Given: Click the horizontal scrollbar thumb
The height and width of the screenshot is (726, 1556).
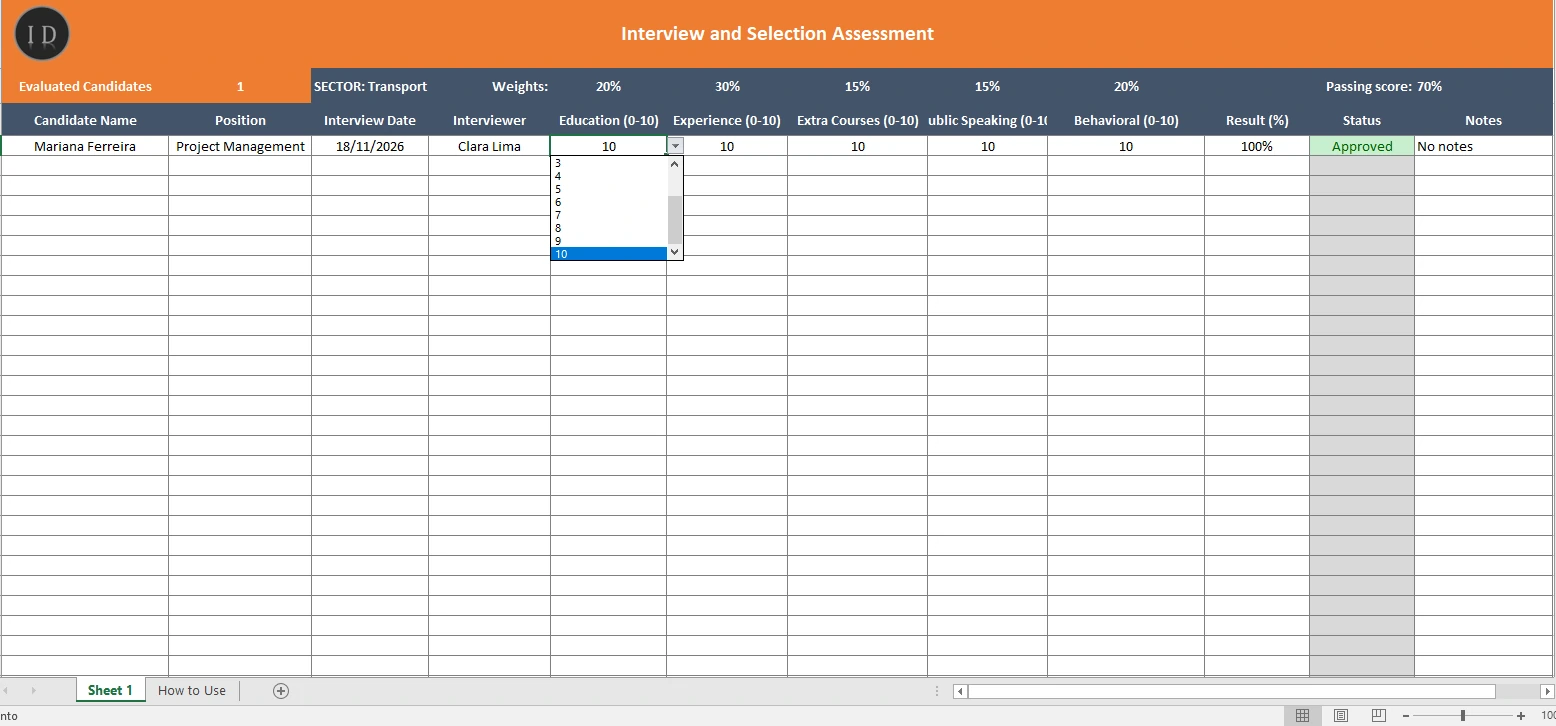Looking at the screenshot, I should [x=1232, y=691].
